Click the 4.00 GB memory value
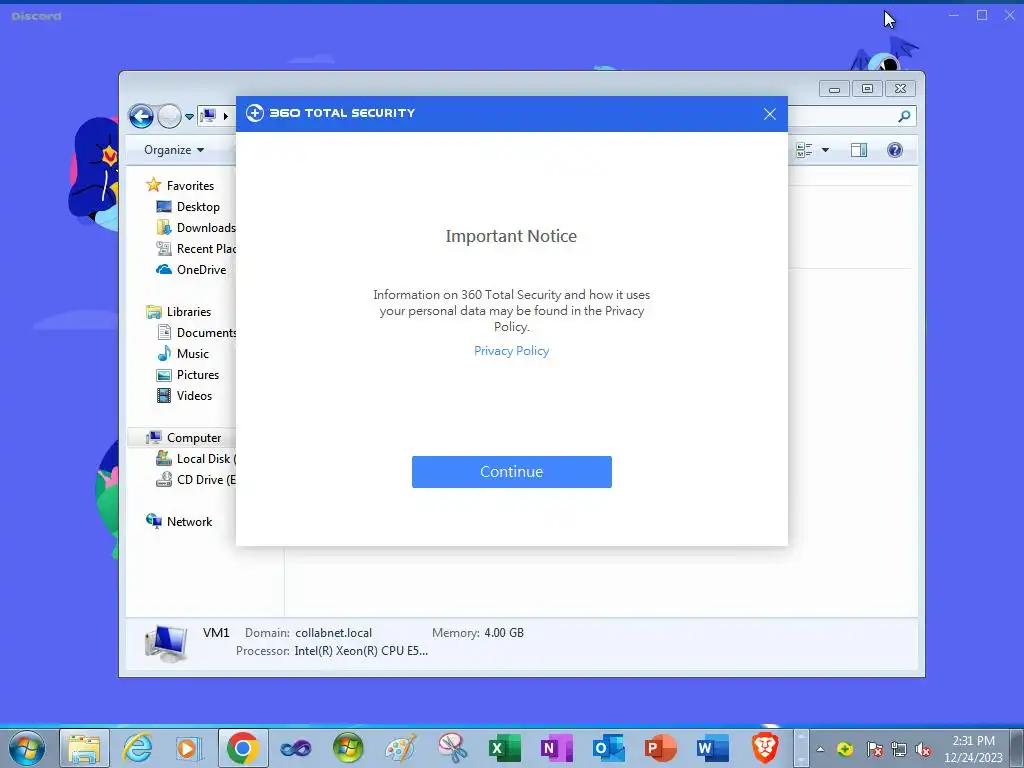This screenshot has height=768, width=1024. 504,633
